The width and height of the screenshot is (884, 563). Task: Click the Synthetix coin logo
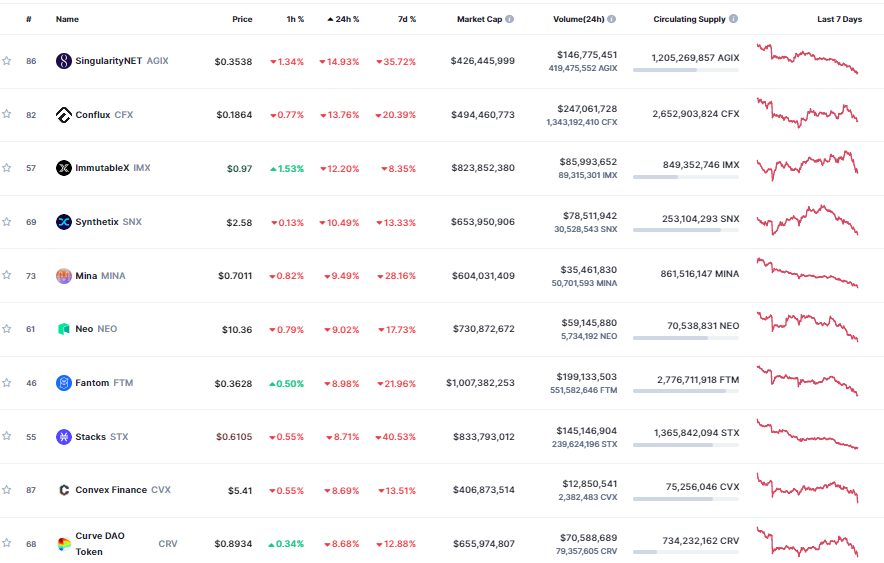64,222
